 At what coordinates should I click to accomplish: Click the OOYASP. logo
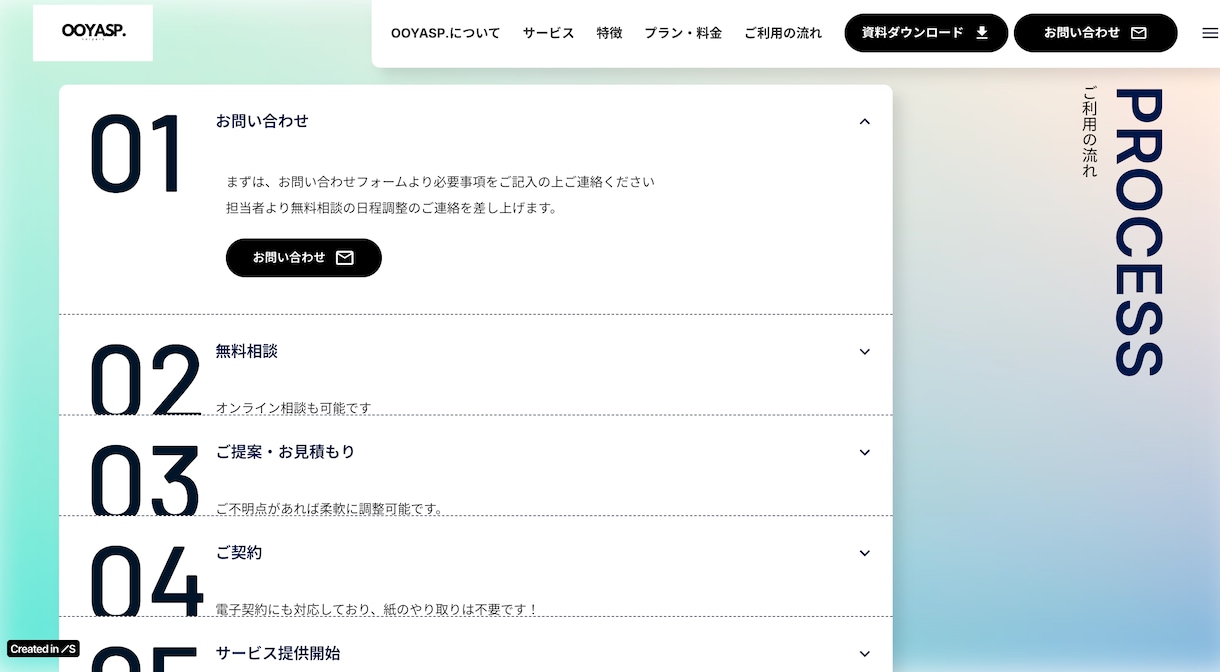coord(93,33)
